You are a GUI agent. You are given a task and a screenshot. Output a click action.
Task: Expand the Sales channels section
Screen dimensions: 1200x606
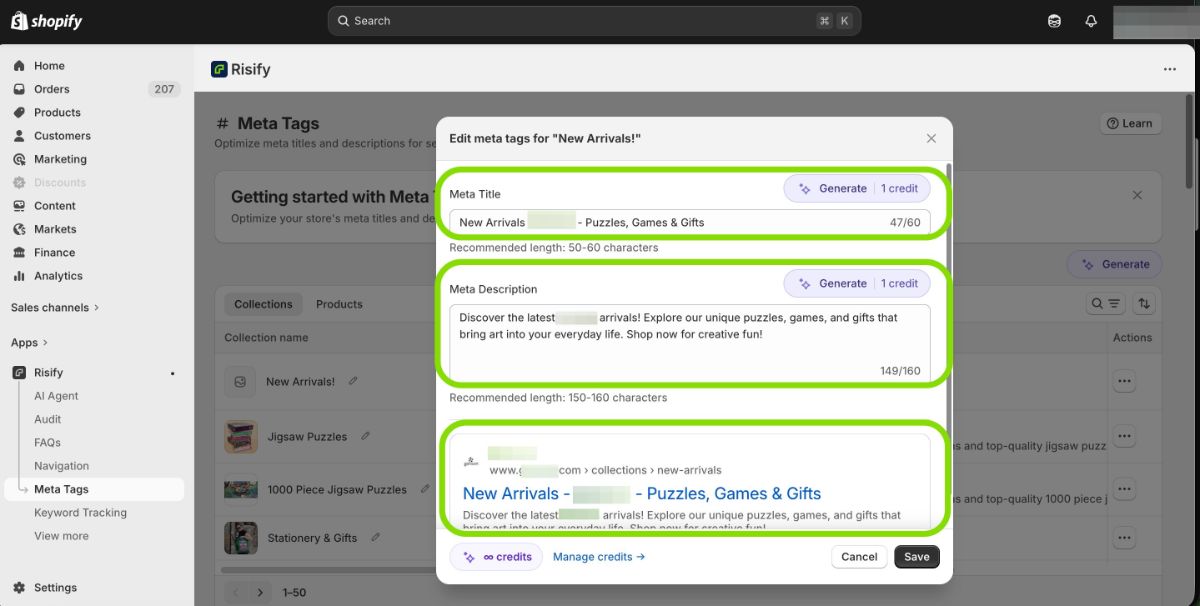pos(55,308)
